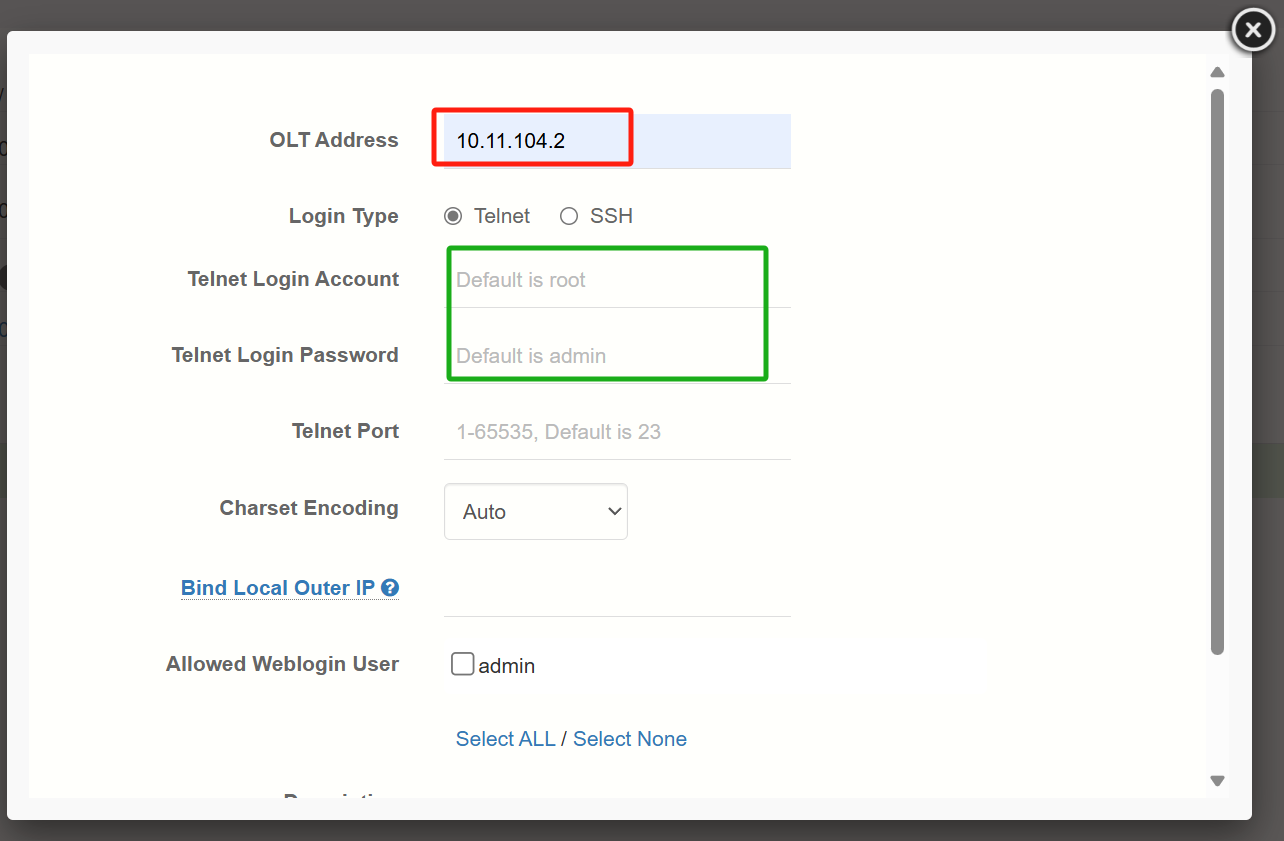Click the Charset Encoding dropdown arrow icon
The height and width of the screenshot is (841, 1284).
pos(614,511)
